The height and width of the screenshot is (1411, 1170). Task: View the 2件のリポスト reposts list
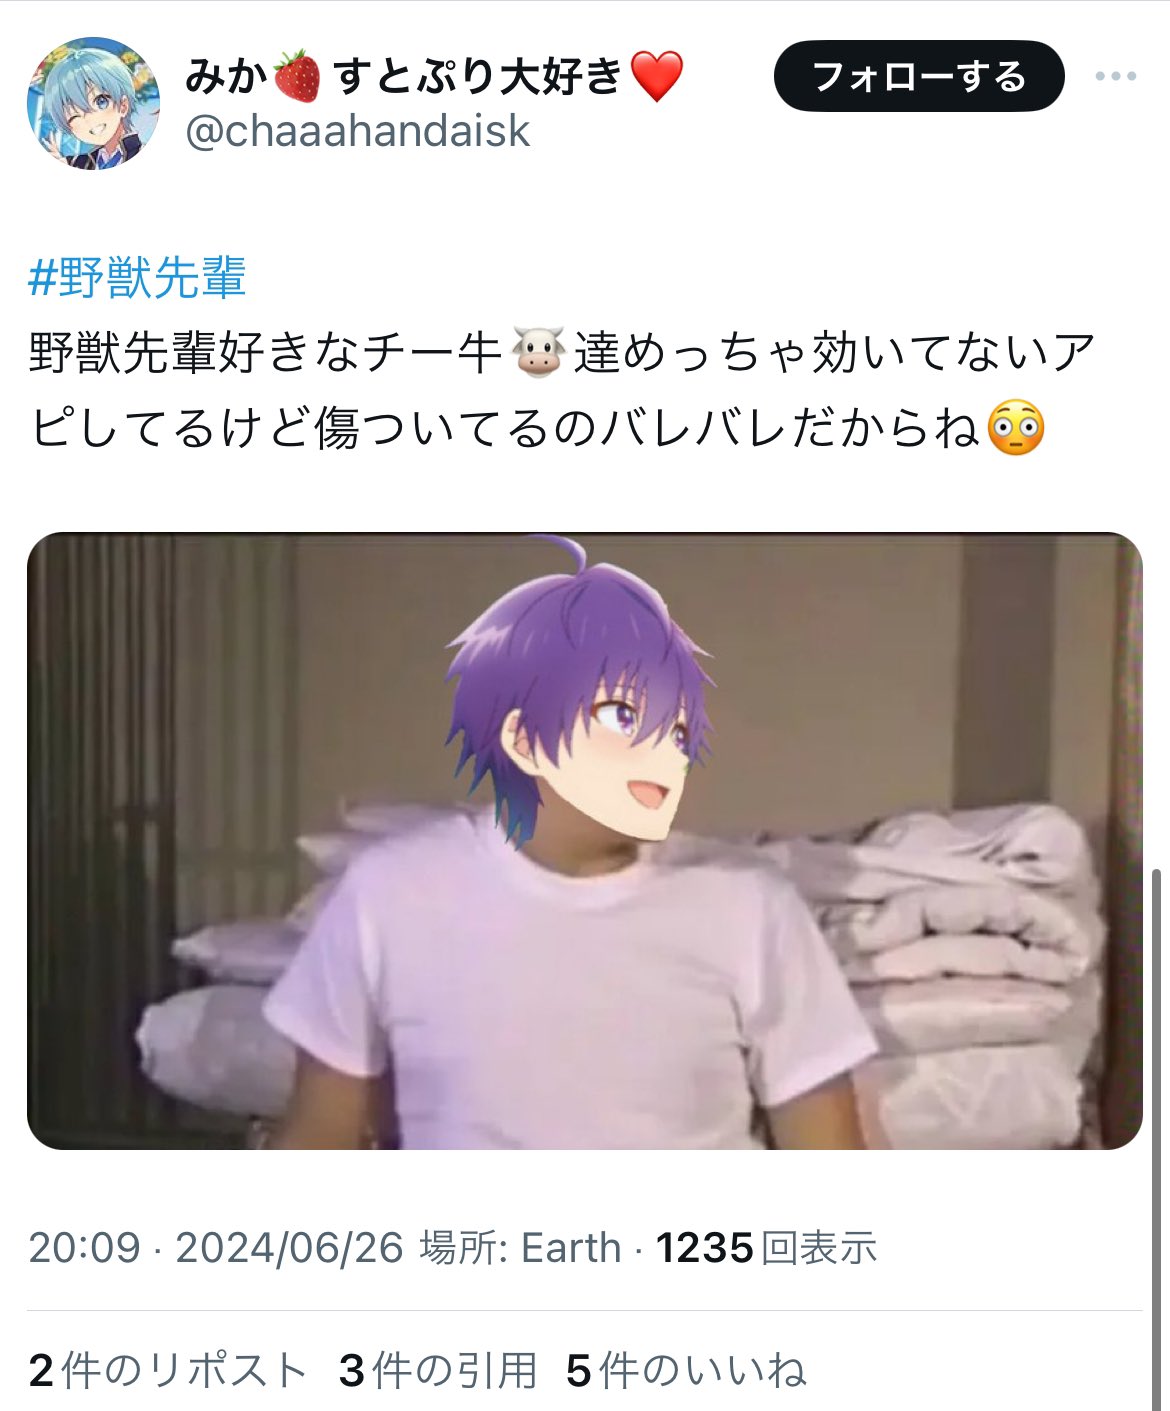click(x=167, y=1370)
